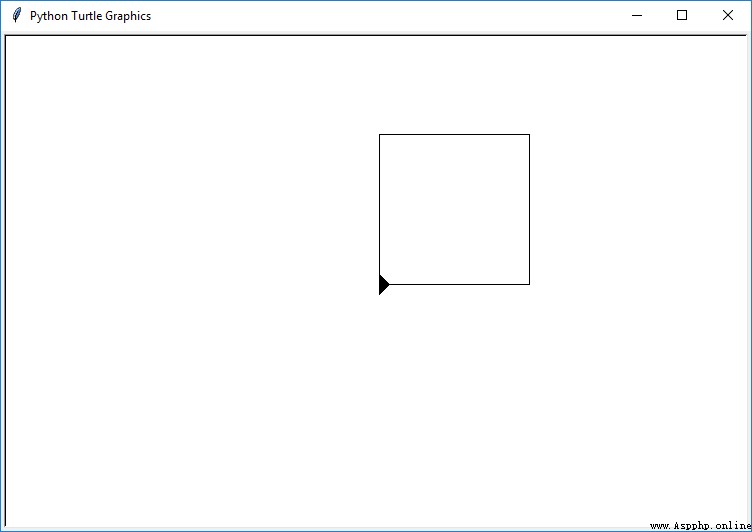Maximize the Python Turtle Graphics window
752x532 pixels.
click(682, 16)
